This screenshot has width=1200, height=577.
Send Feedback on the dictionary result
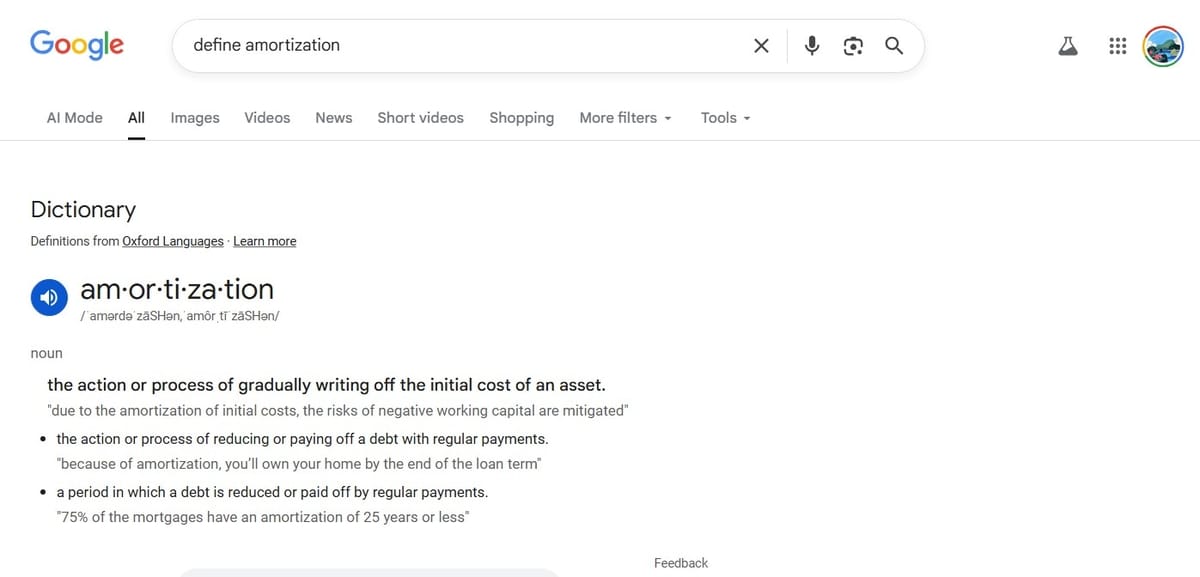[680, 562]
